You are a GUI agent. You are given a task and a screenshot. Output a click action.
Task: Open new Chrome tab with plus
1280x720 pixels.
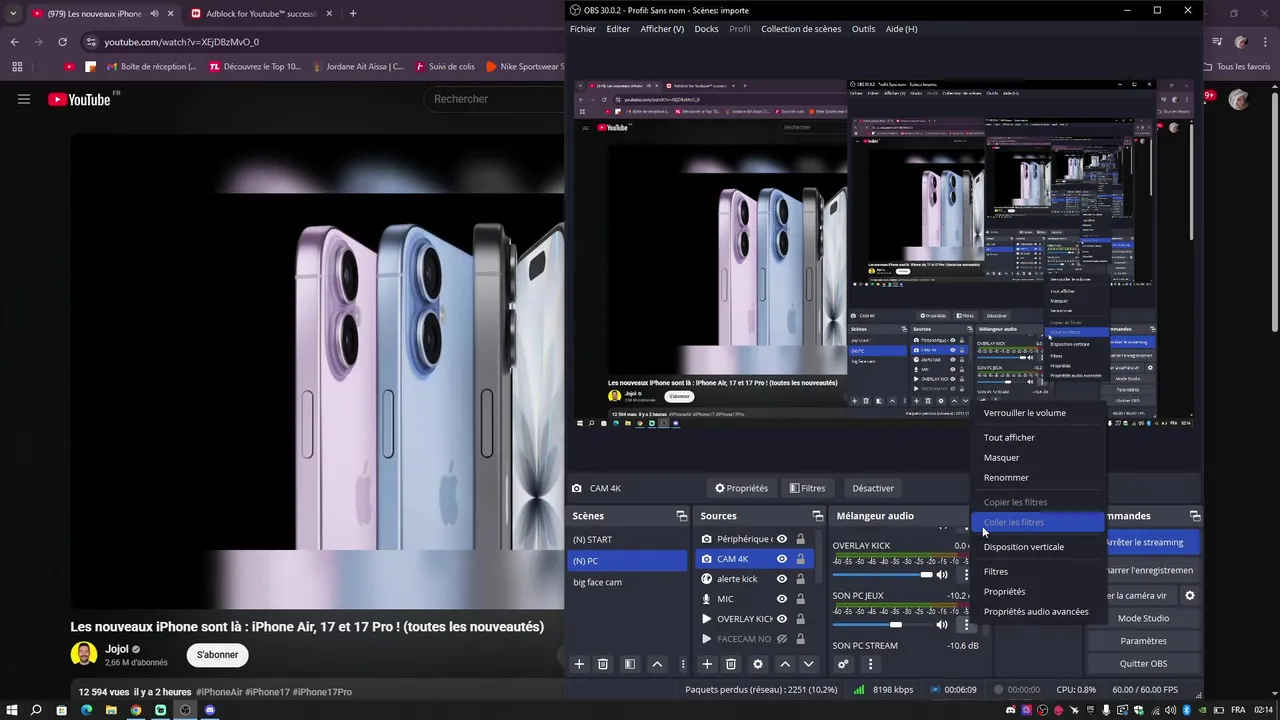click(x=353, y=14)
